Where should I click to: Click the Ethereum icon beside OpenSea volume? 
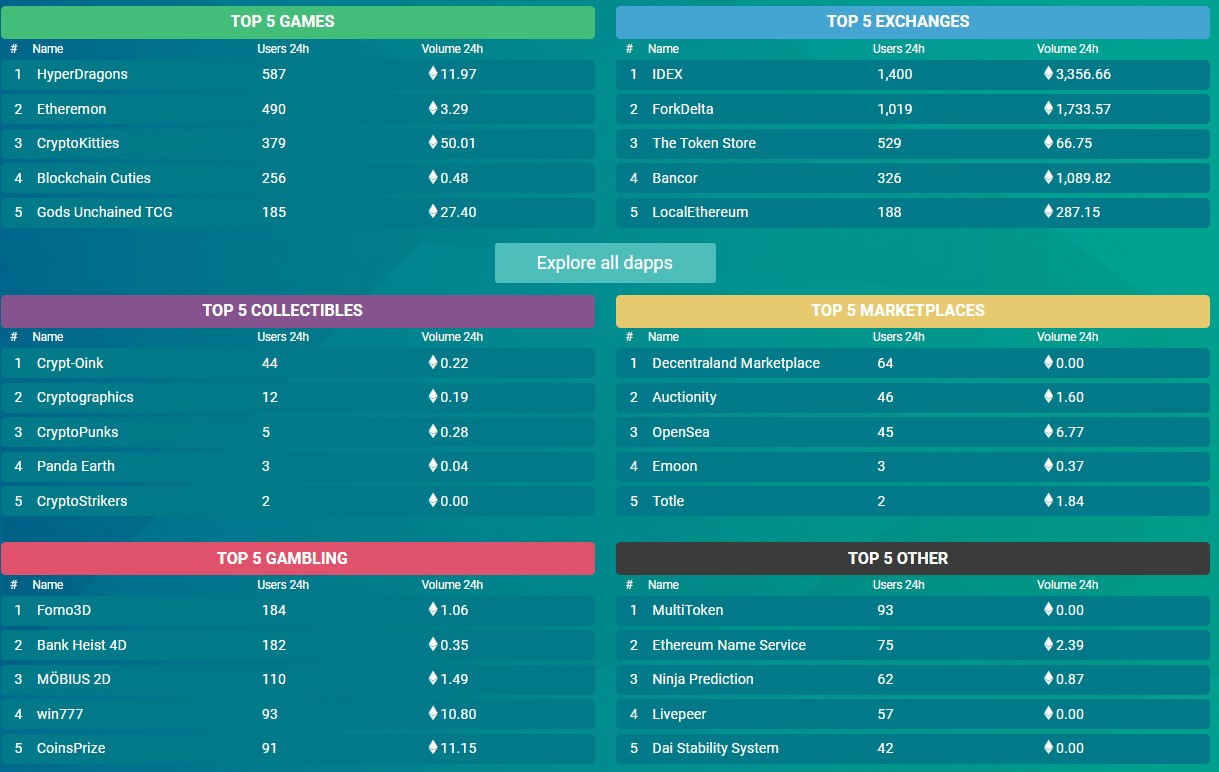pyautogui.click(x=1048, y=431)
